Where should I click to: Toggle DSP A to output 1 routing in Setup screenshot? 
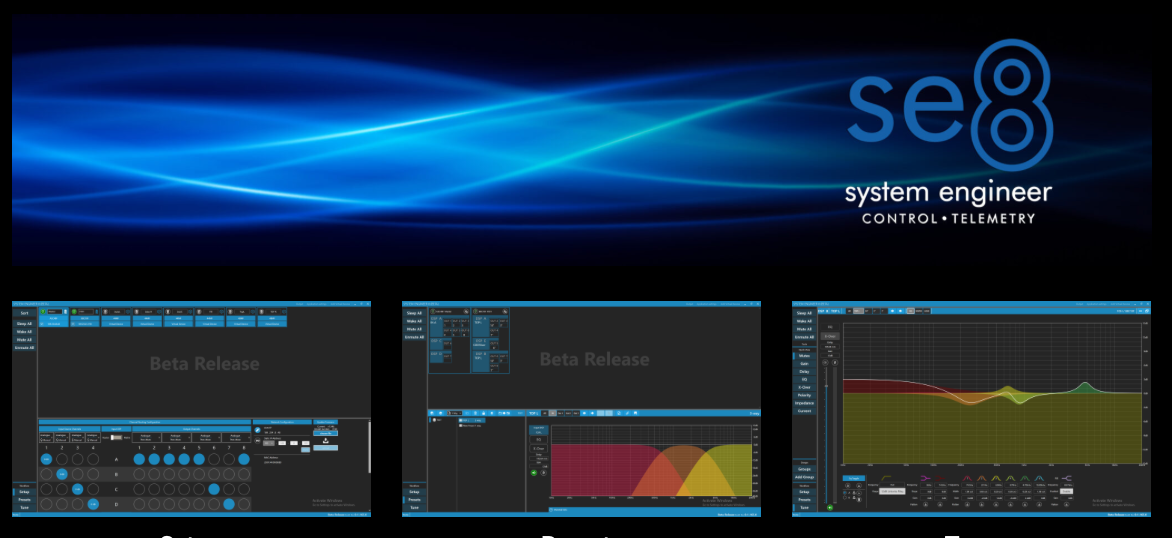pyautogui.click(x=139, y=459)
